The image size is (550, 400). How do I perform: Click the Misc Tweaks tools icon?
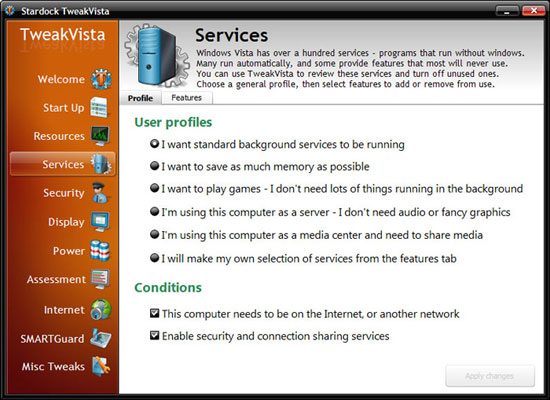coord(101,366)
